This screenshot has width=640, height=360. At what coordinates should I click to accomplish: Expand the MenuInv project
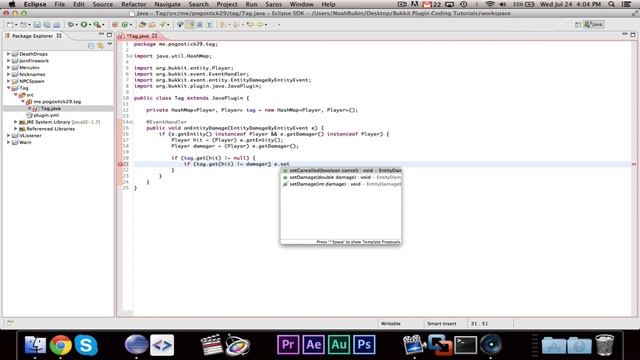click(x=8, y=67)
